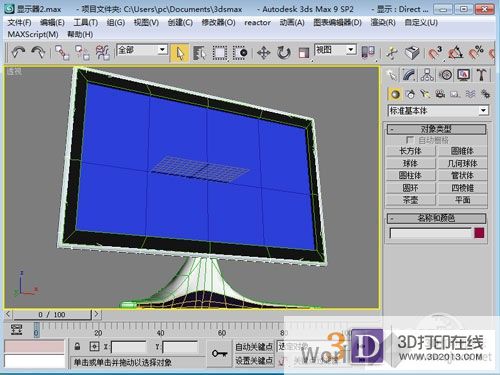Collapse the 对象类型 rollout
The height and width of the screenshot is (375, 500).
436,129
